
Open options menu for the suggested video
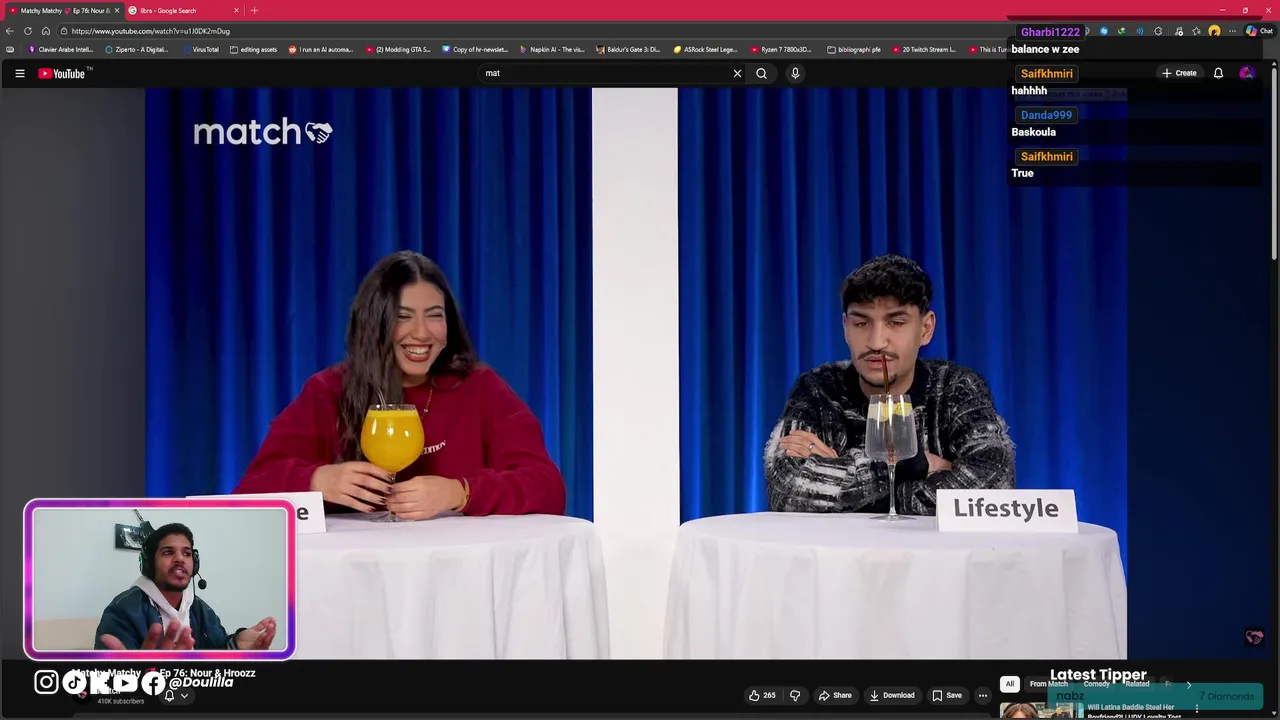(1196, 709)
